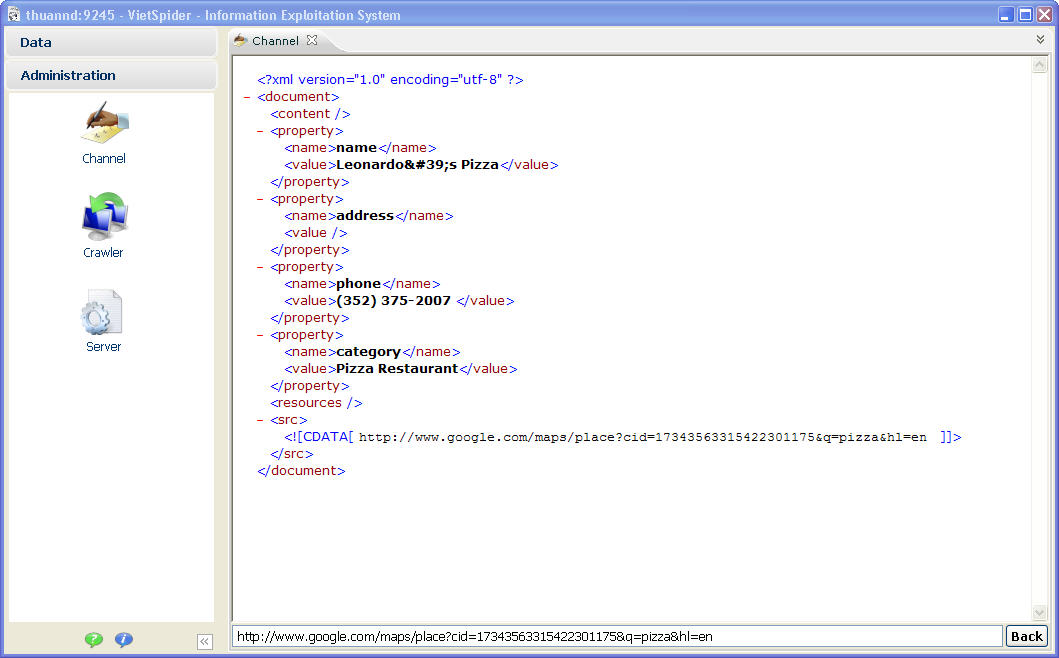Select the Channel tab
The height and width of the screenshot is (658, 1059).
[276, 41]
